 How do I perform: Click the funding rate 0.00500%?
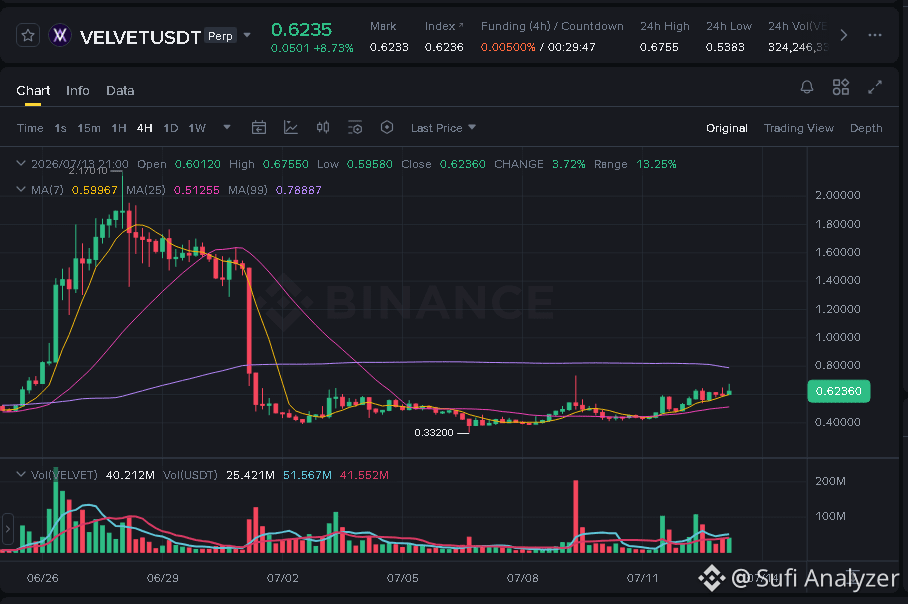click(508, 47)
